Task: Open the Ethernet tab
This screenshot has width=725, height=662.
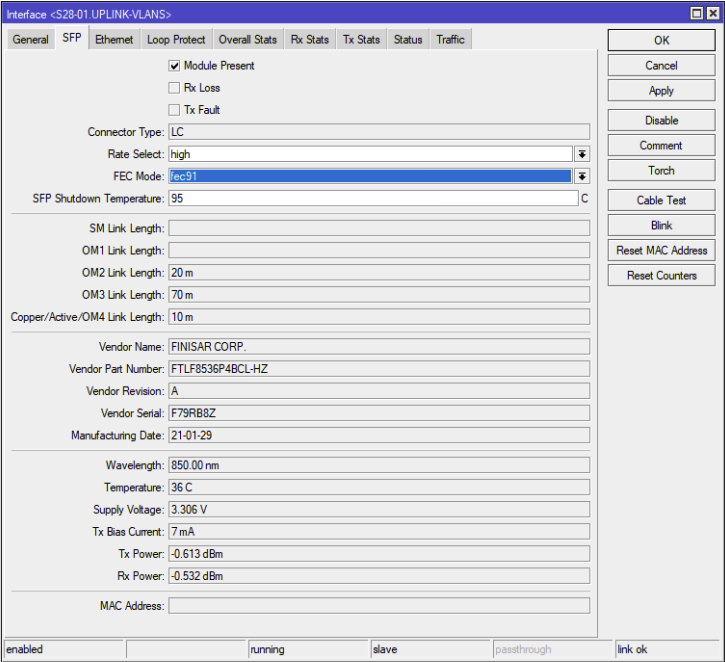Action: tap(114, 40)
